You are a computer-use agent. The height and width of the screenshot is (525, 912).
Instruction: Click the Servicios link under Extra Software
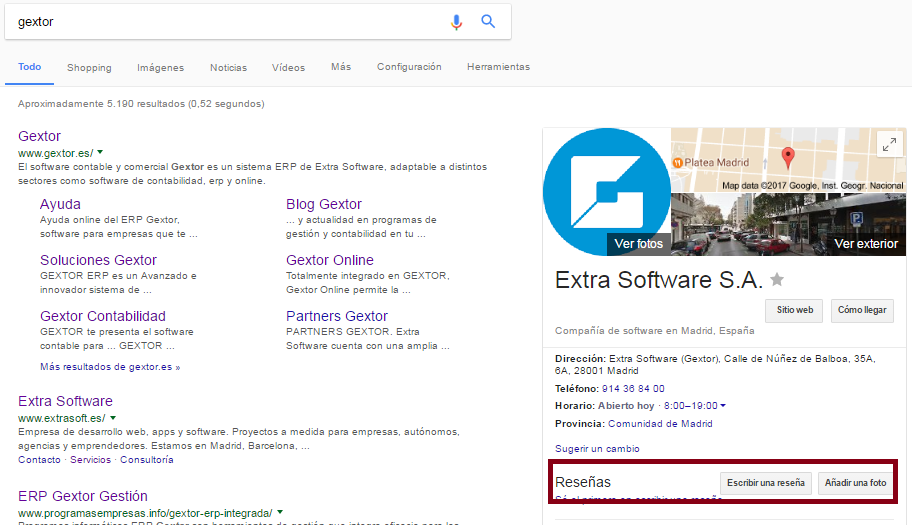90,459
